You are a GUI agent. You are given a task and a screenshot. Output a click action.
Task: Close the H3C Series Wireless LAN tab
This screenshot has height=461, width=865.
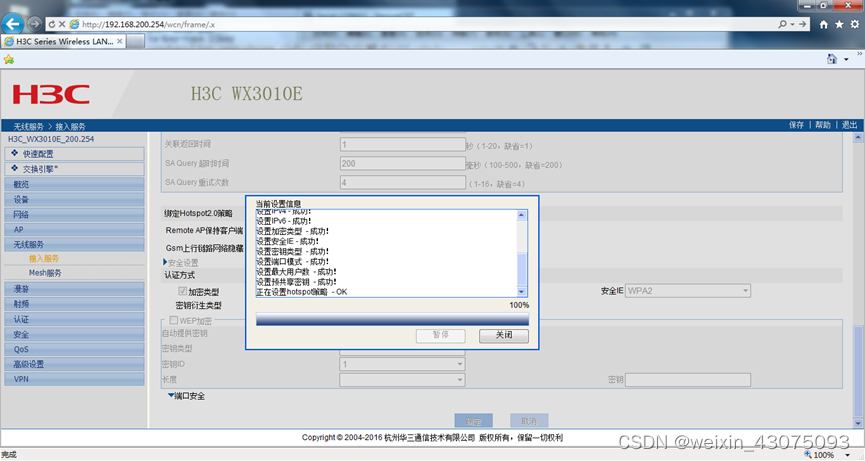coord(120,41)
